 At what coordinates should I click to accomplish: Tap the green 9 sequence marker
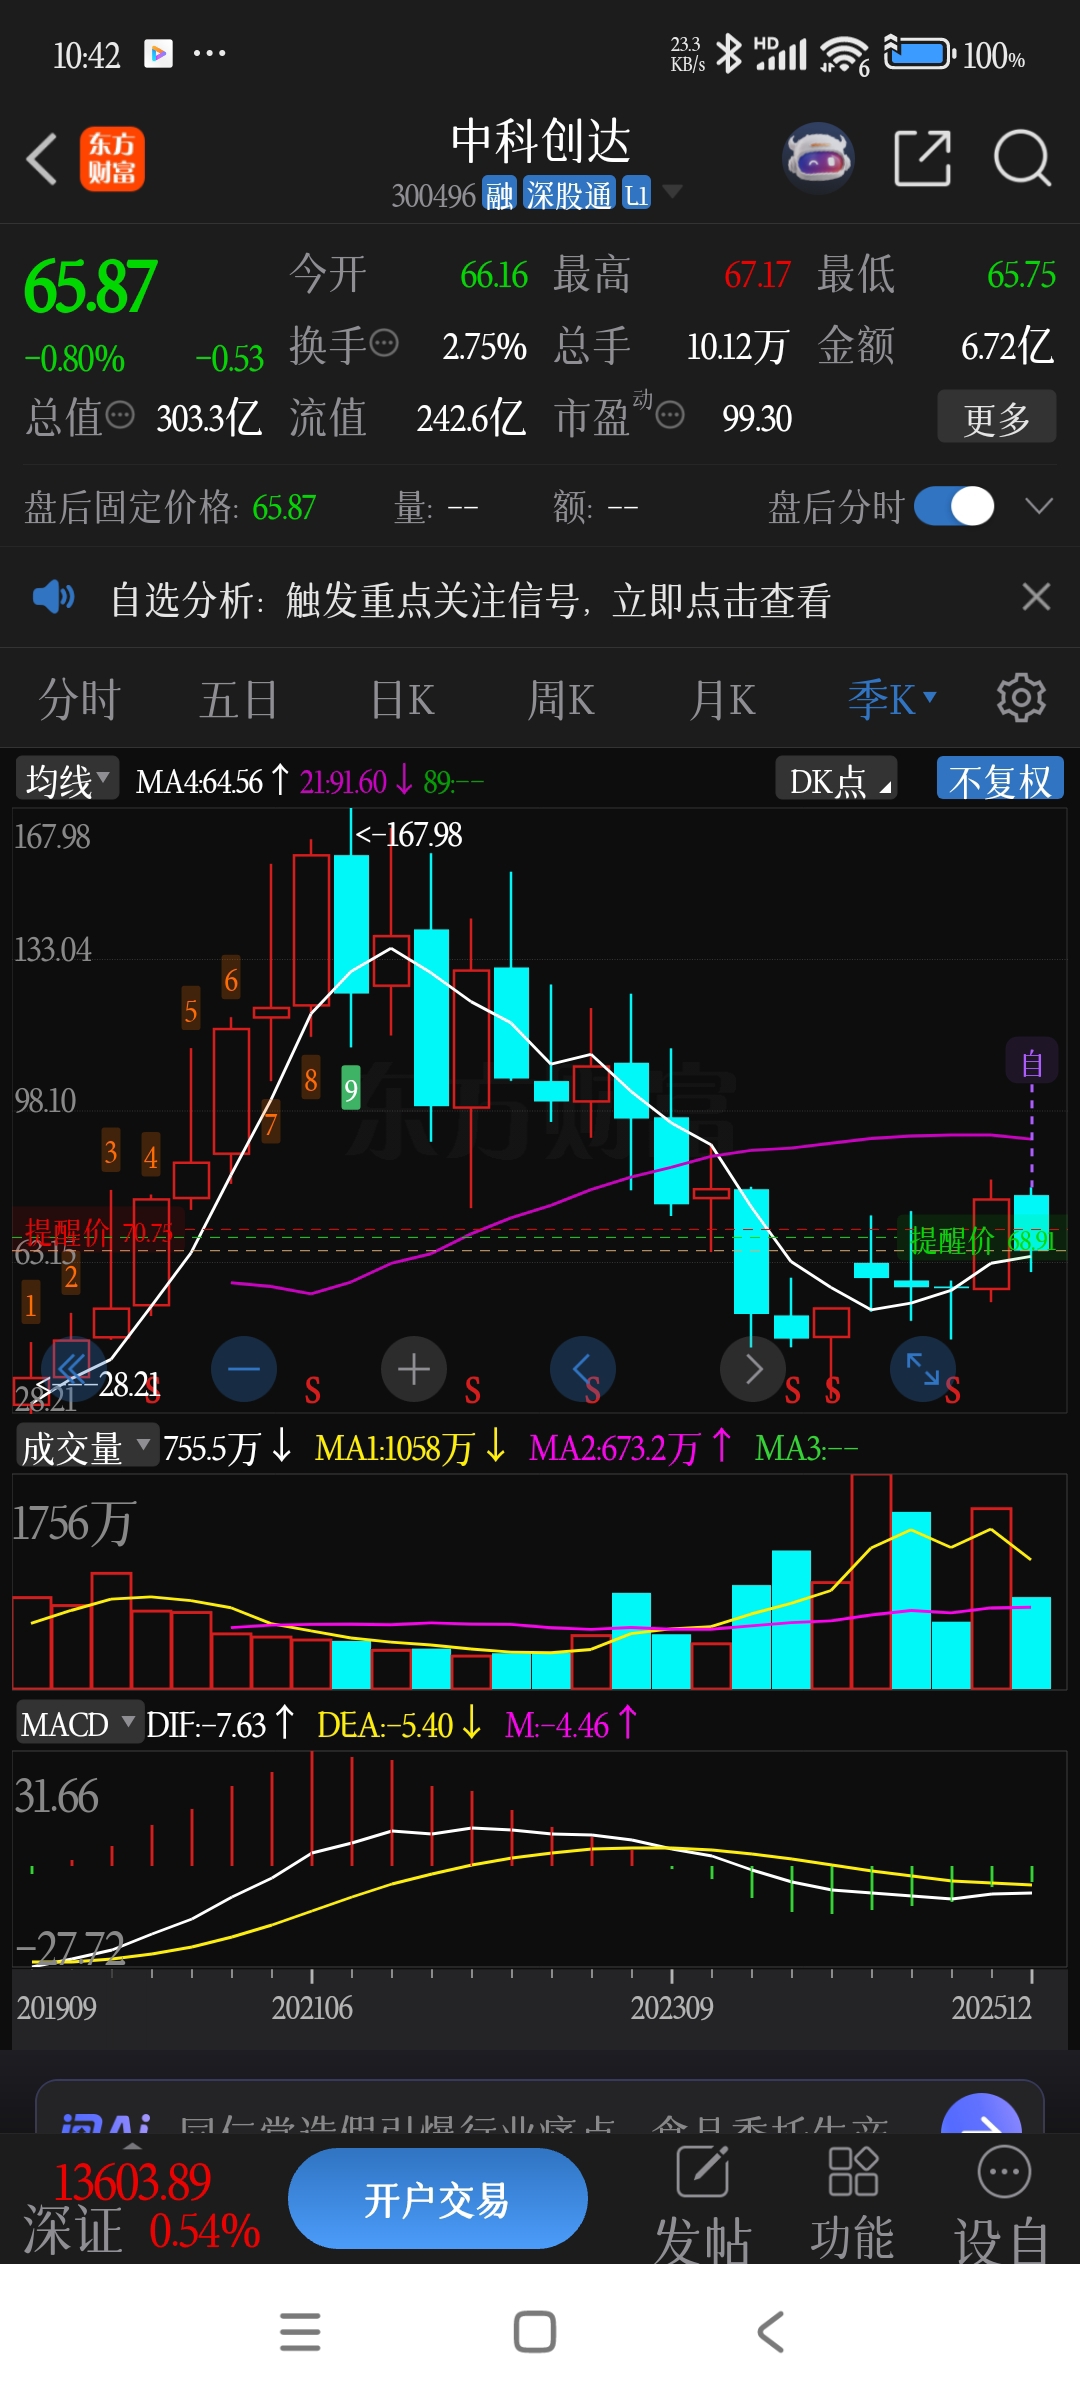[x=351, y=1089]
